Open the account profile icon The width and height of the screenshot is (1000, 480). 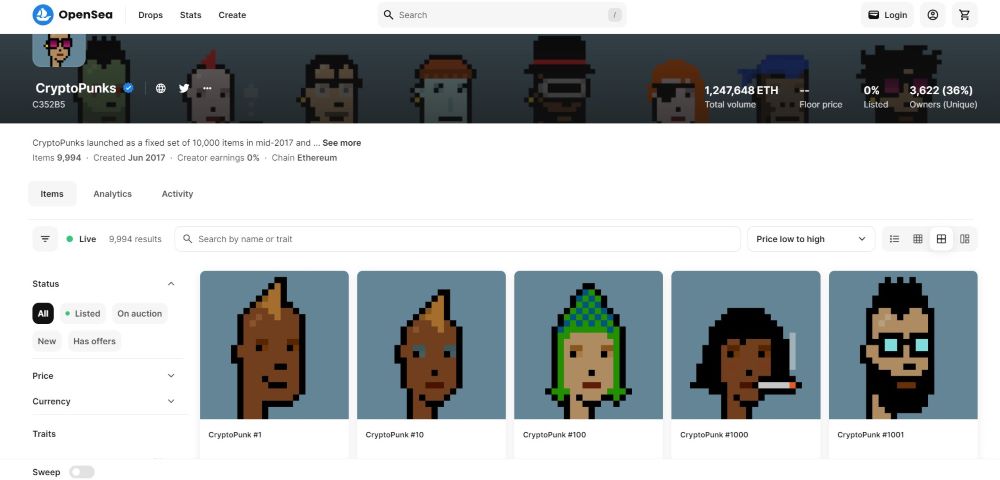coord(932,15)
